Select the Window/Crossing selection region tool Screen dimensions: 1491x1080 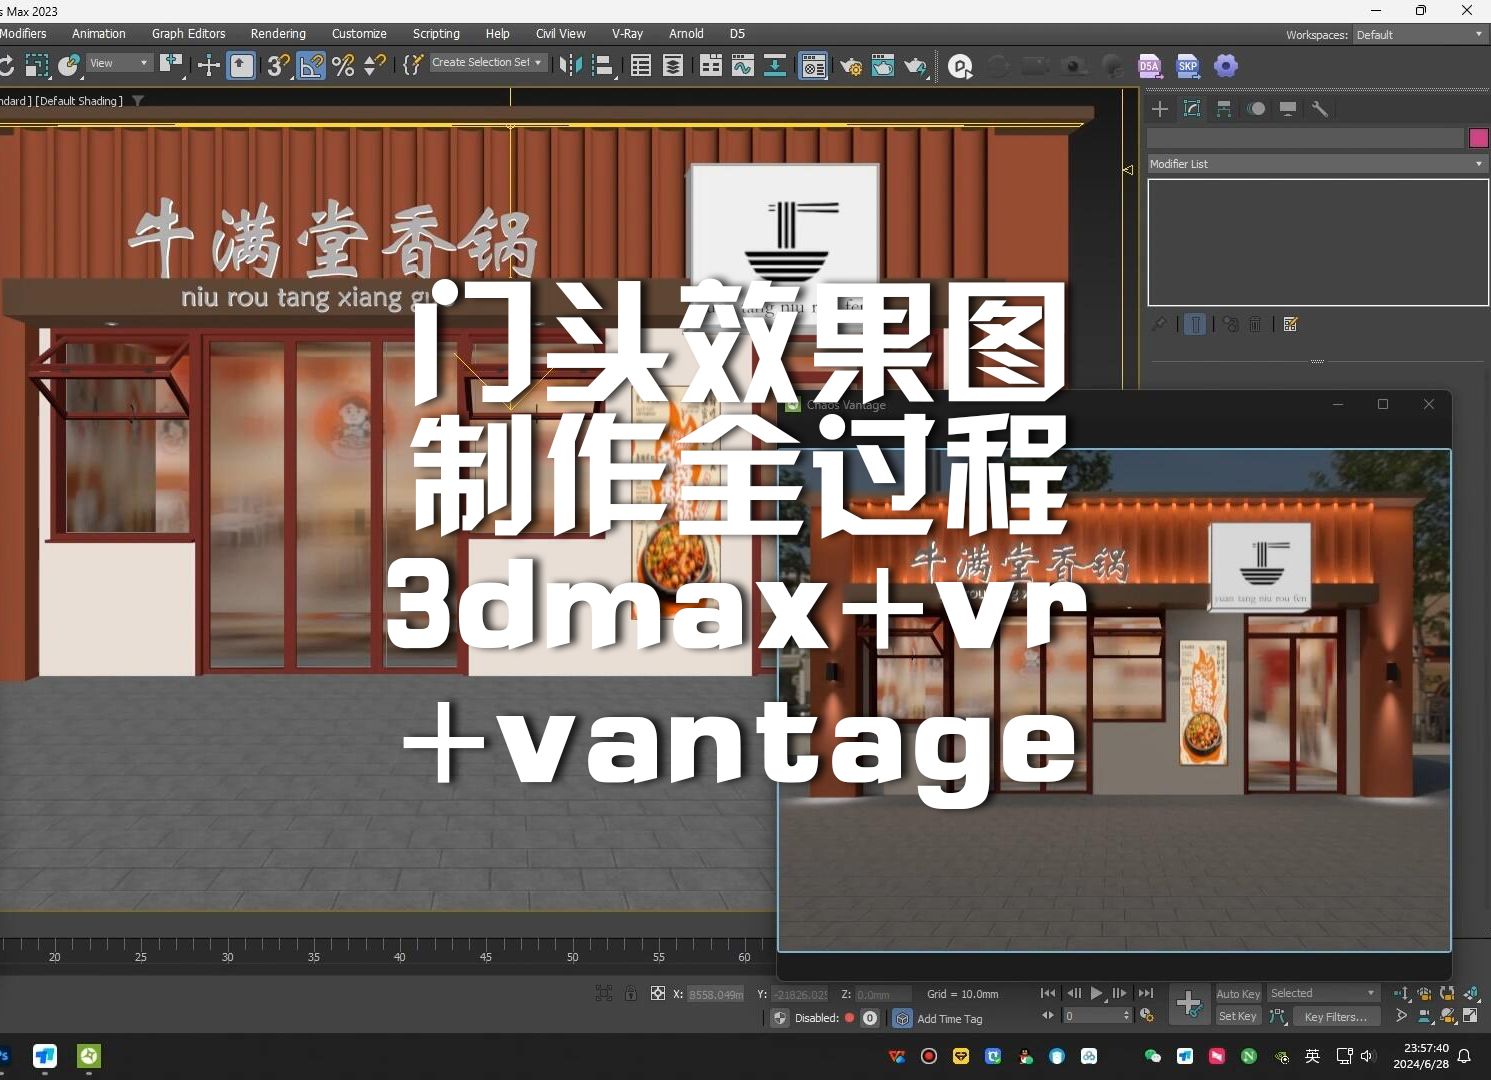(x=37, y=66)
